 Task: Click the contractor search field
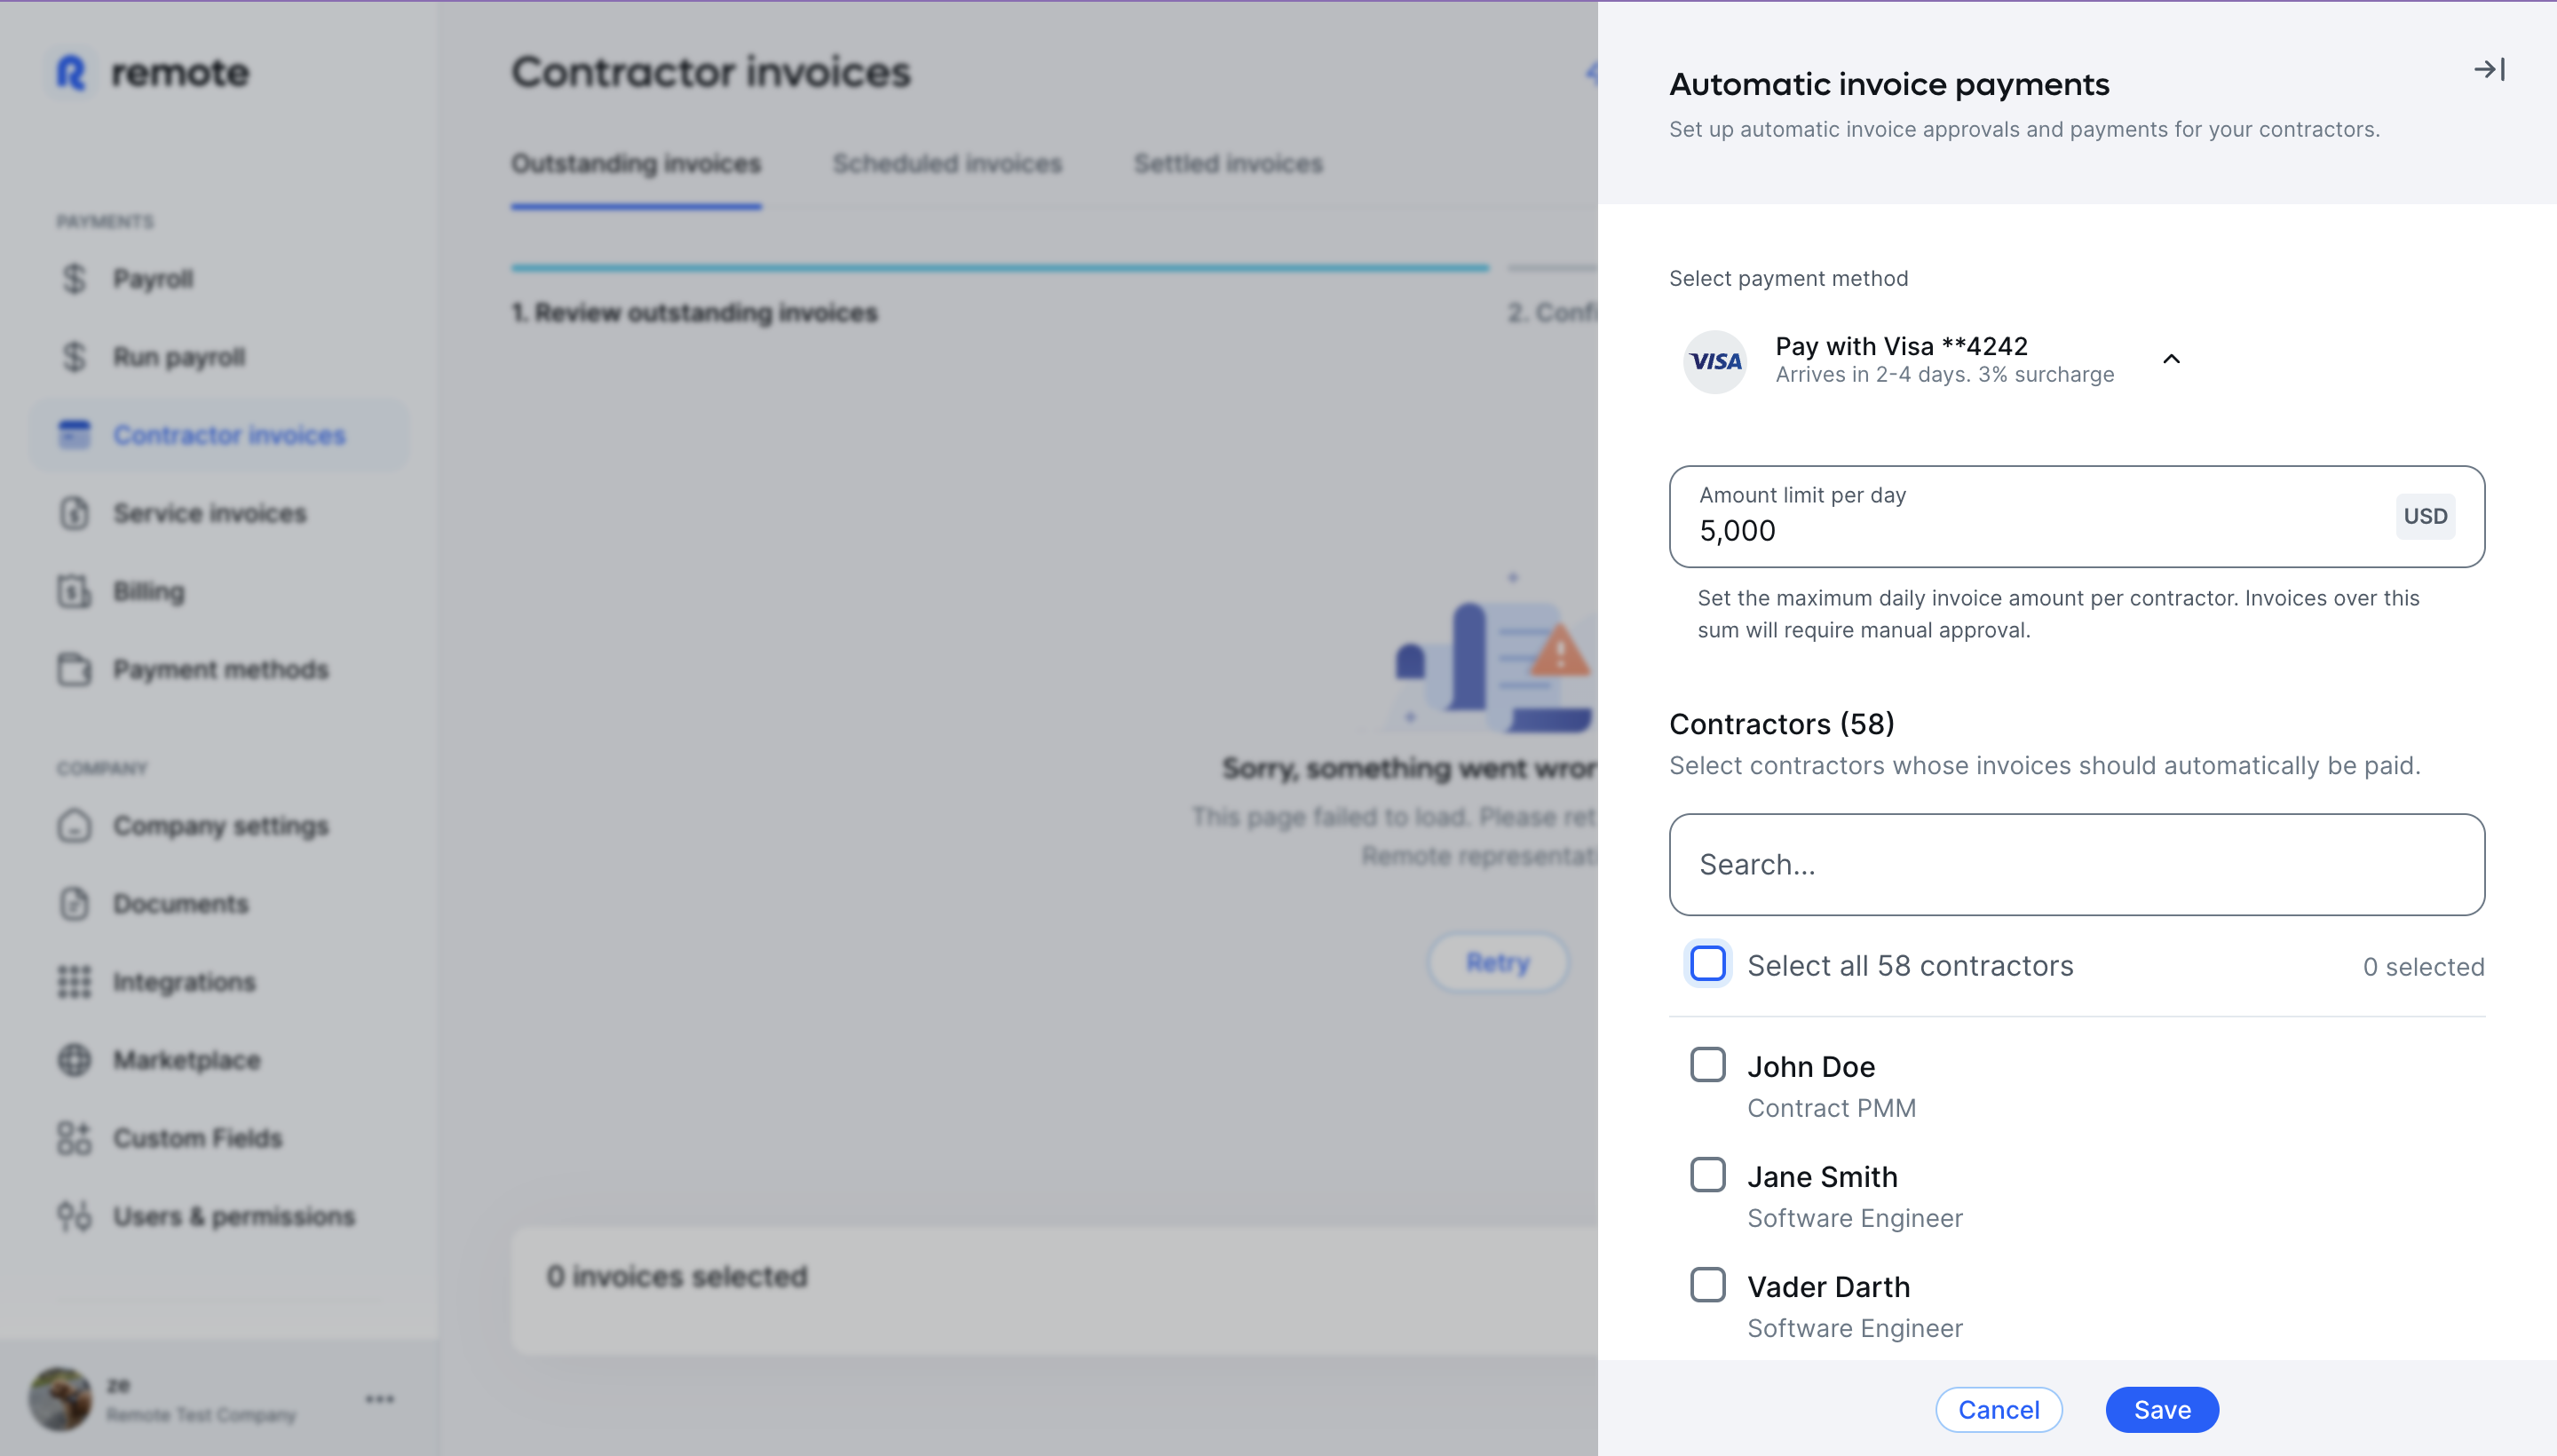tap(2075, 864)
